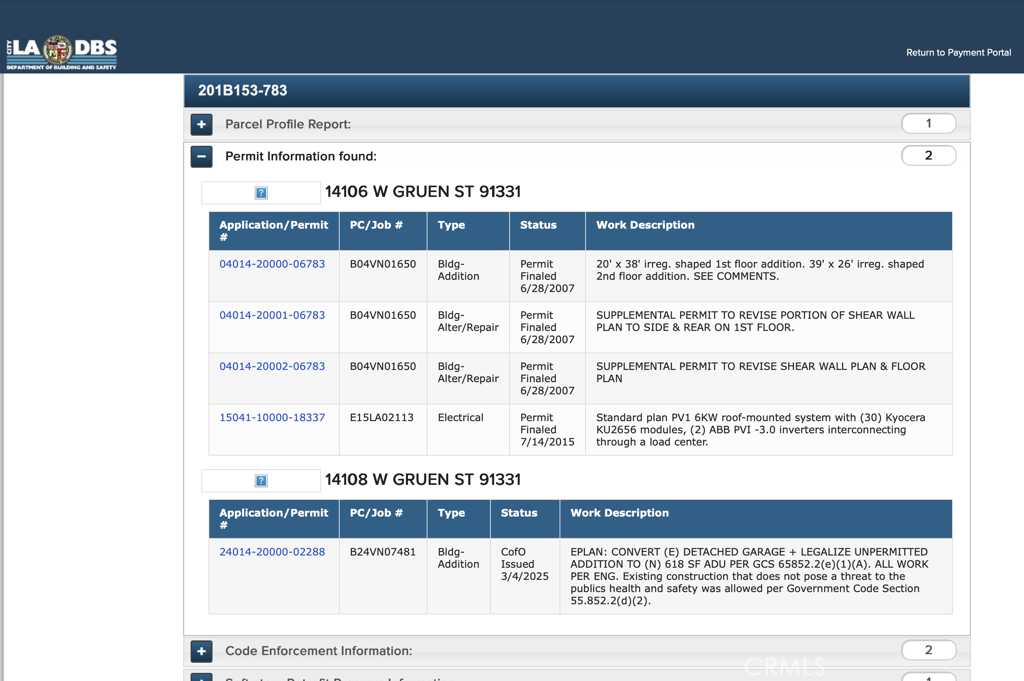Open Return to Payment Portal link
This screenshot has width=1024, height=681.
point(958,53)
